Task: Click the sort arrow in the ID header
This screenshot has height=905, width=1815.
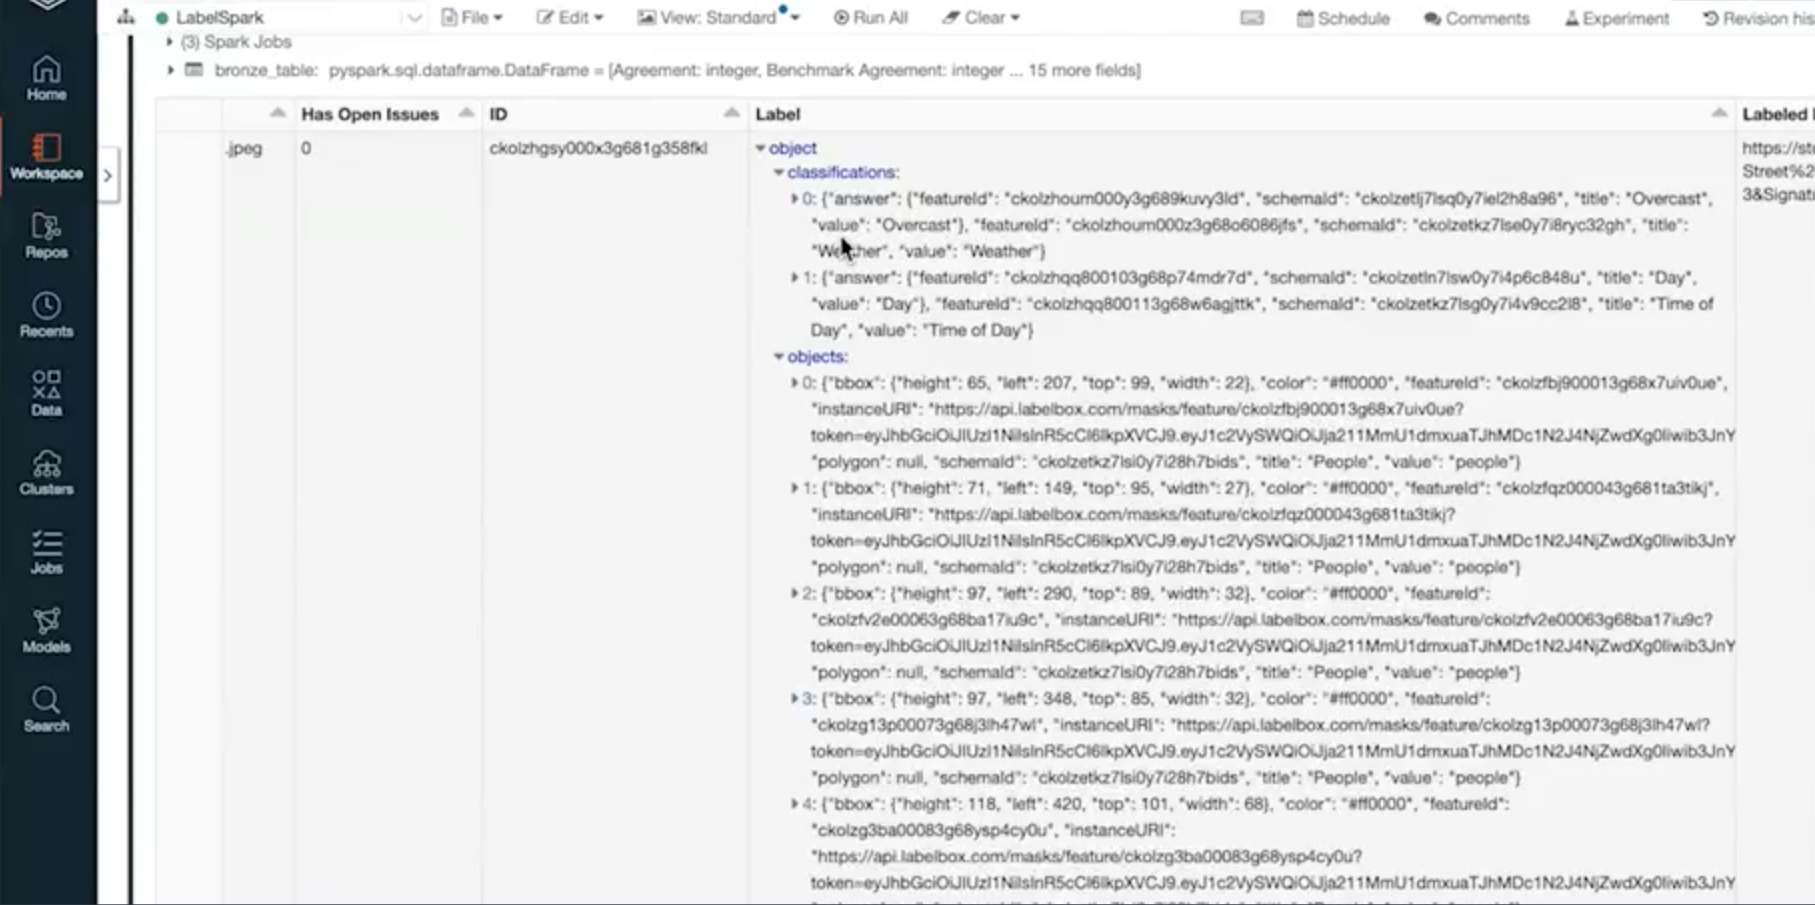Action: point(732,113)
